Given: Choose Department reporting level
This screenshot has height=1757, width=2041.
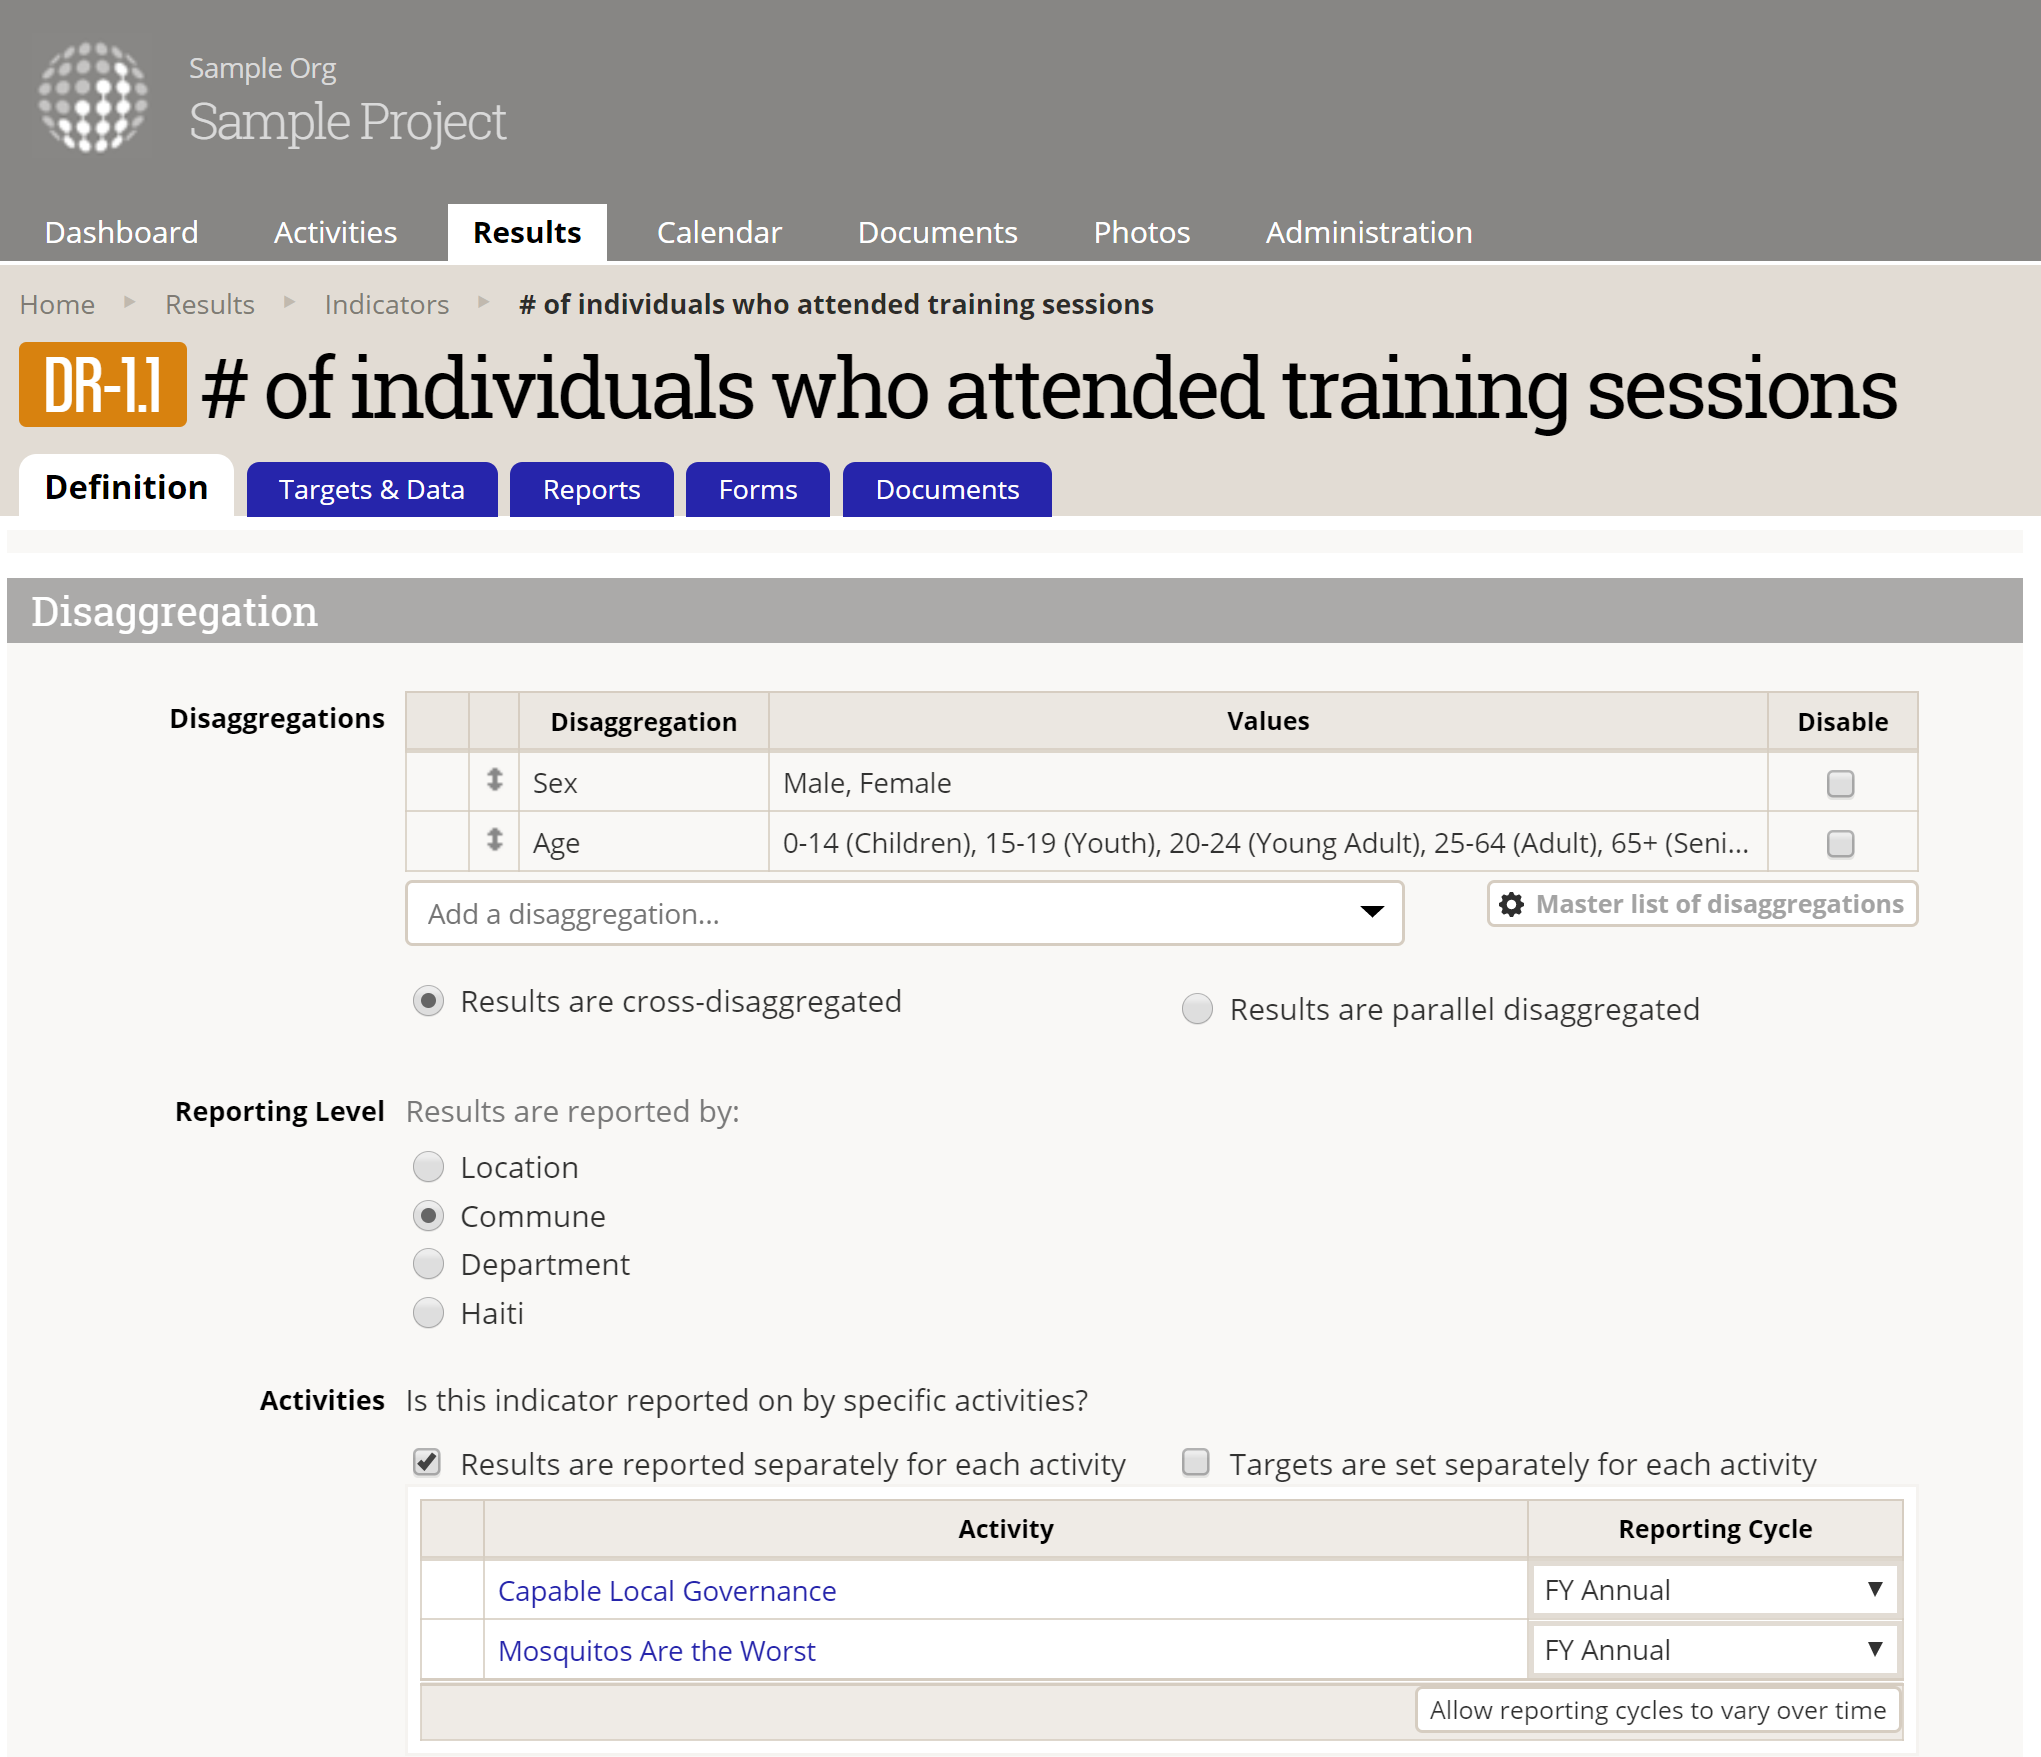Looking at the screenshot, I should [429, 1264].
